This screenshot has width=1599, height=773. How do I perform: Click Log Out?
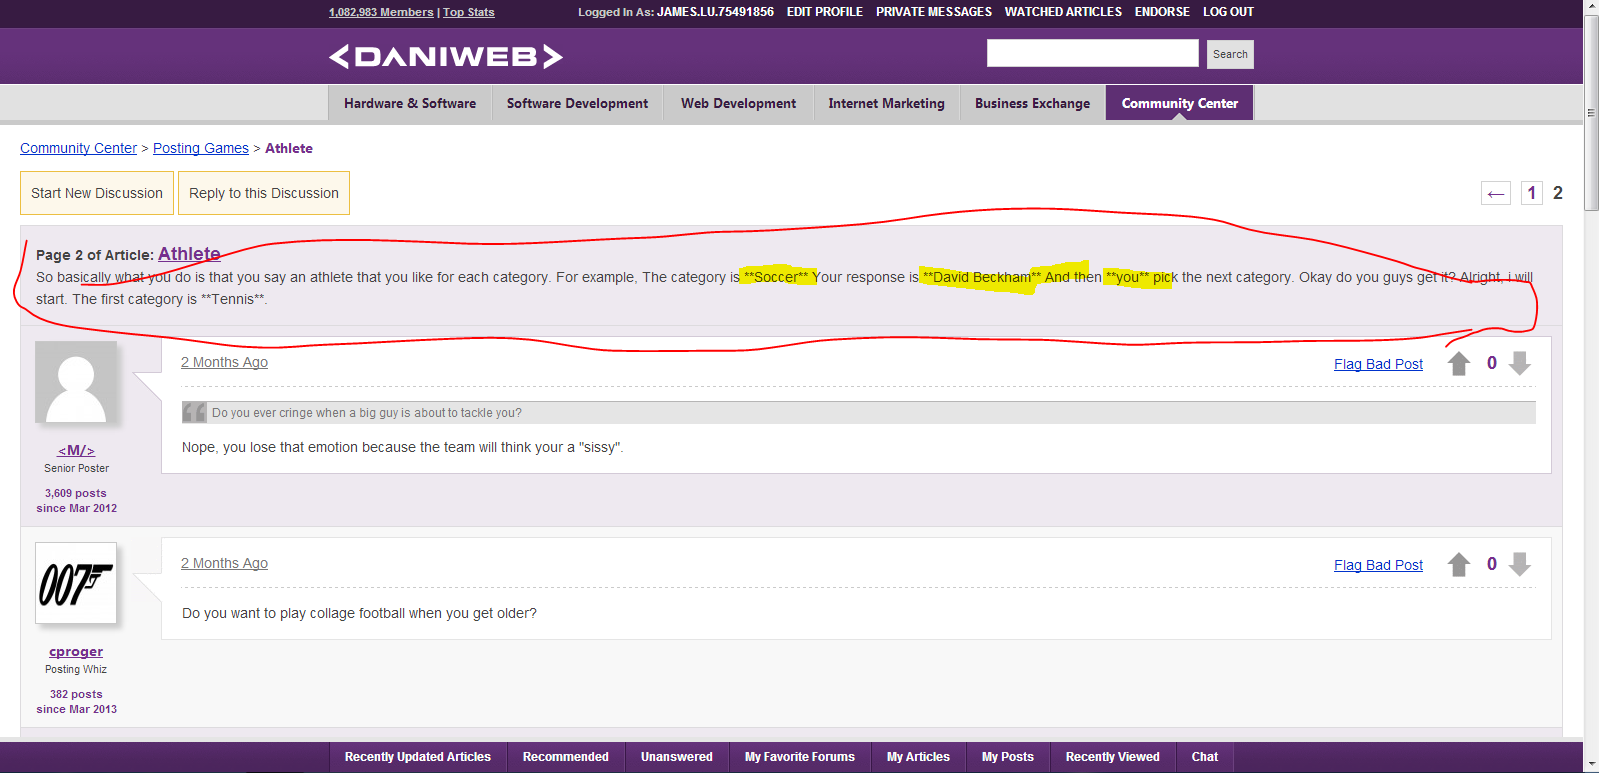(1228, 12)
